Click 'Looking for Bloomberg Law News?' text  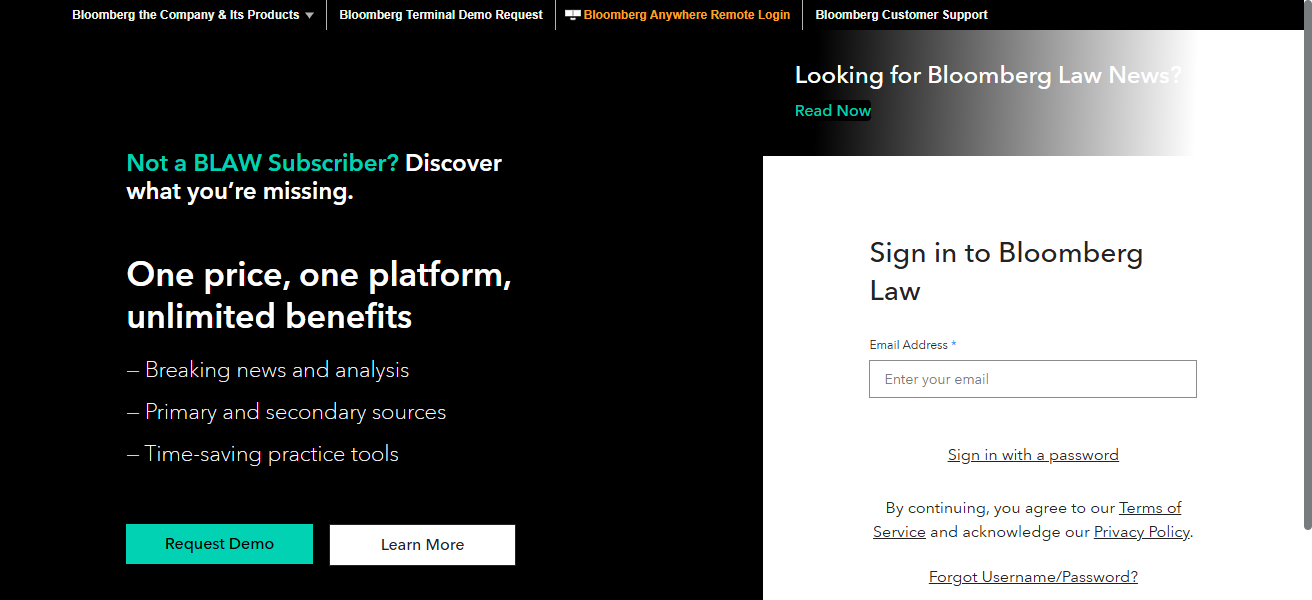point(988,75)
